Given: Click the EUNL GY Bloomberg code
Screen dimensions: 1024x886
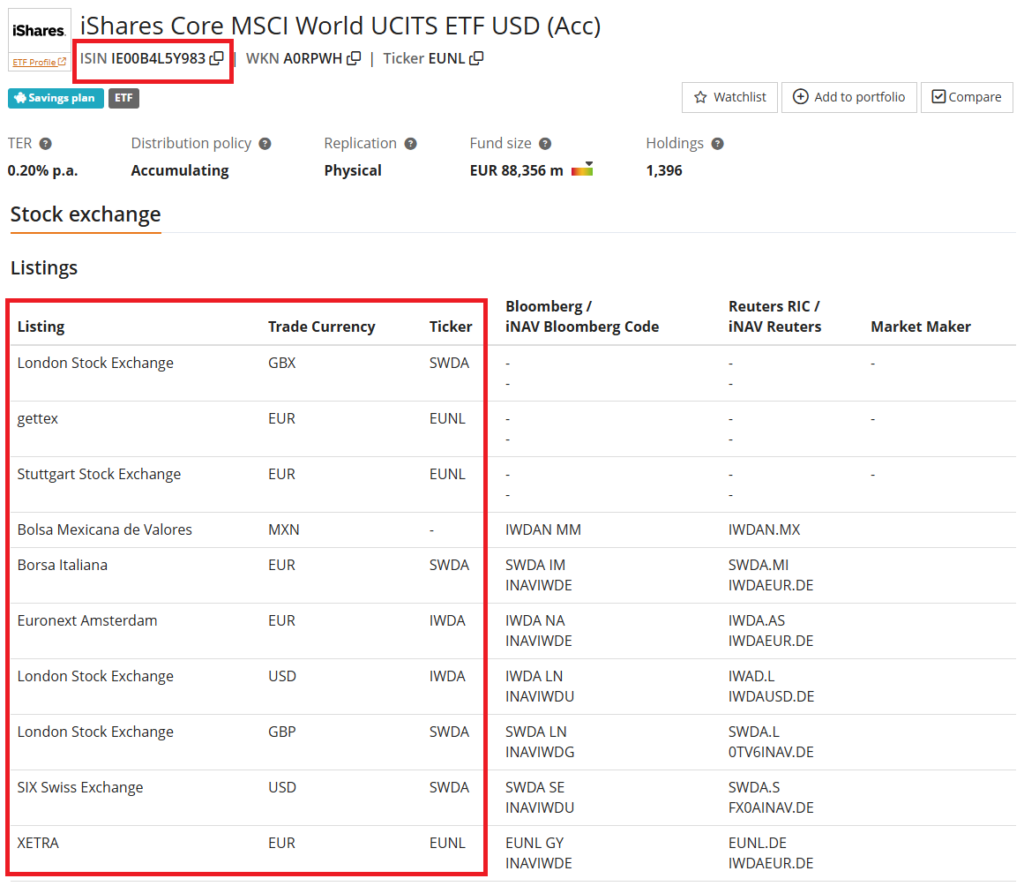Looking at the screenshot, I should click(534, 843).
